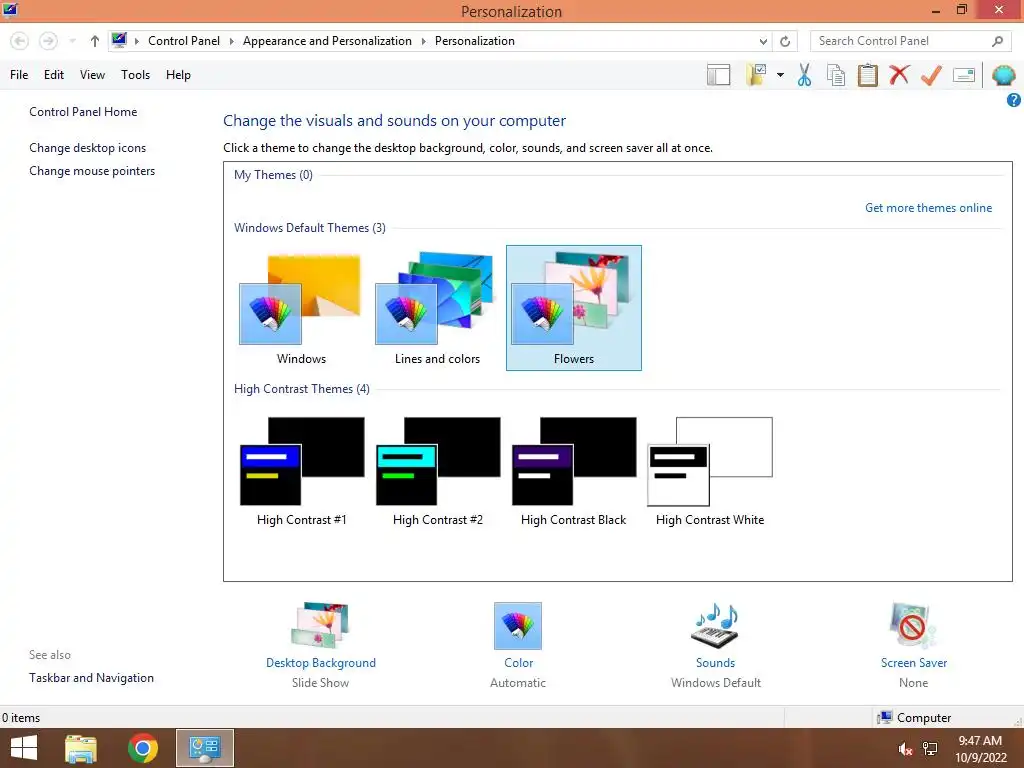The image size is (1024, 768).
Task: Open the File menu
Action: click(x=19, y=74)
